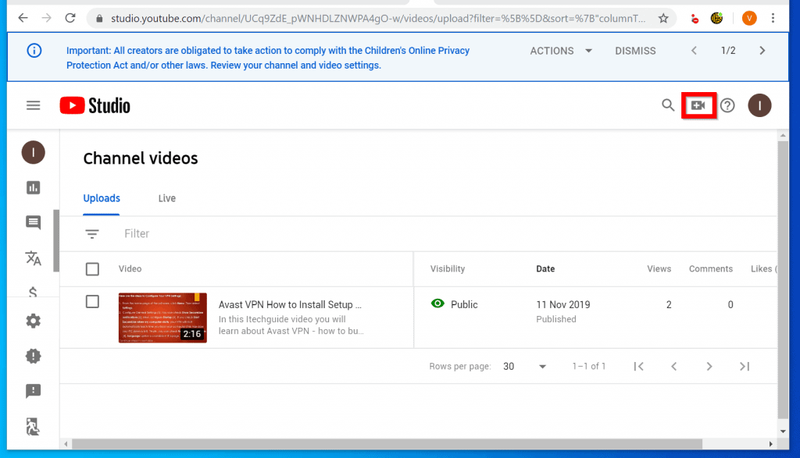Click the '1–1 of 1' pagination text
The image size is (800, 458).
589,366
